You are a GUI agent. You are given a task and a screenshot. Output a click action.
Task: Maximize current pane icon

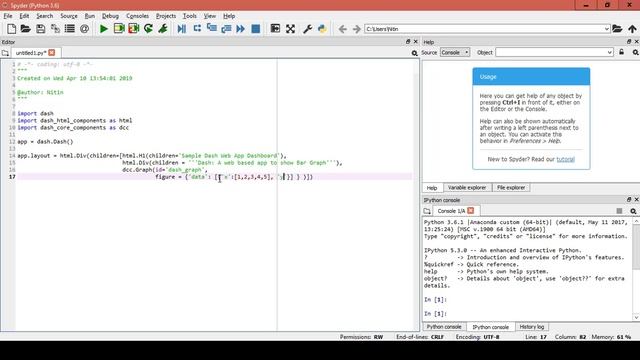275,29
